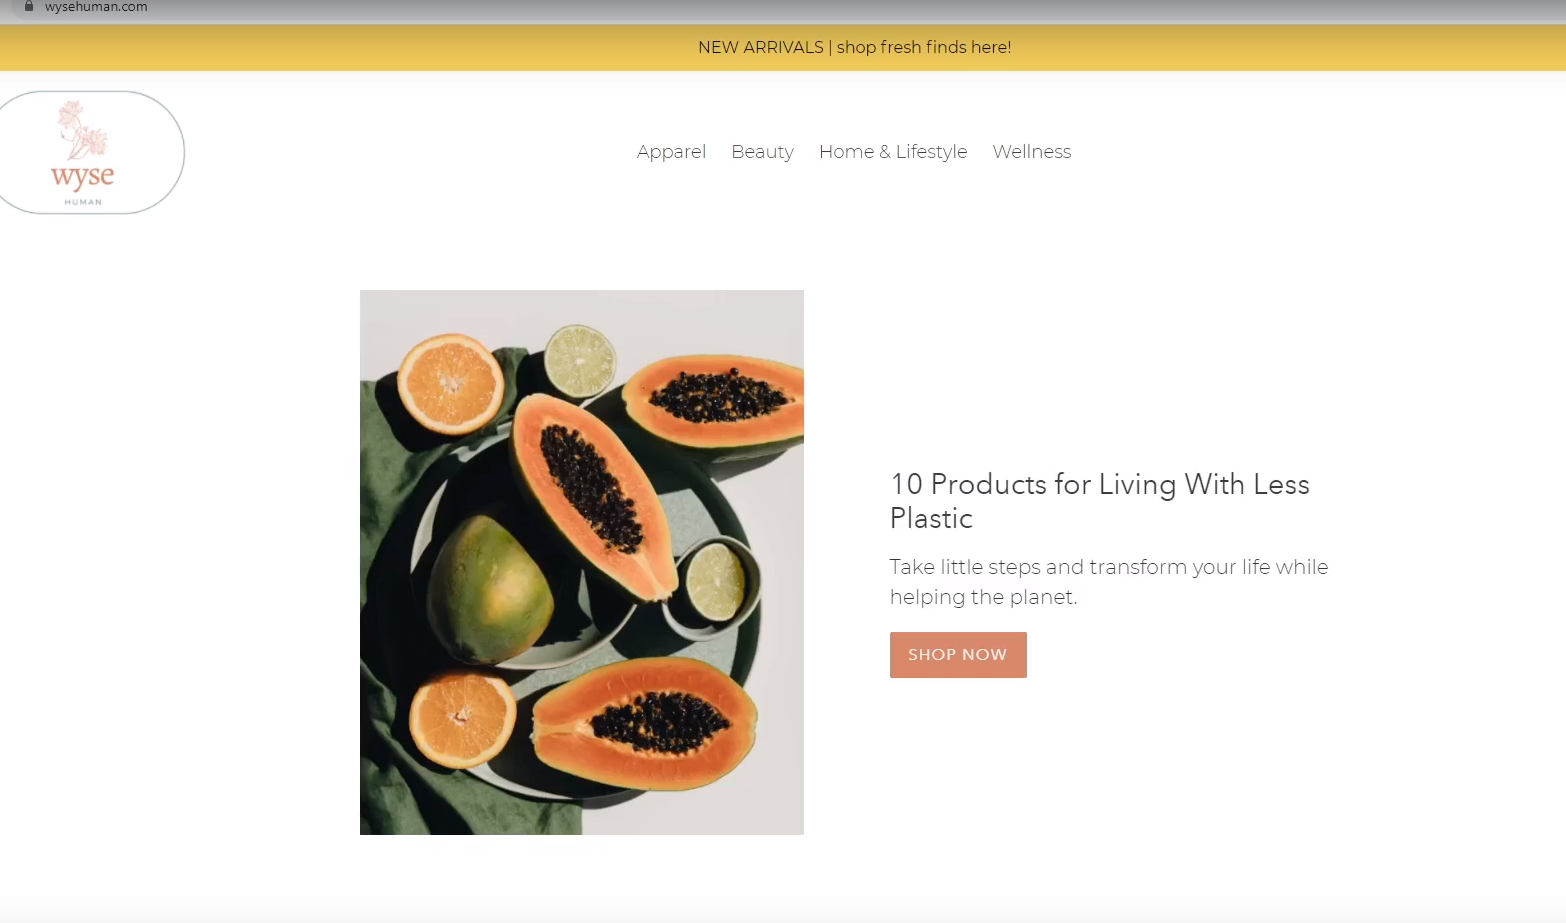Click the wysehuman.com address text
The image size is (1566, 923).
coord(96,7)
